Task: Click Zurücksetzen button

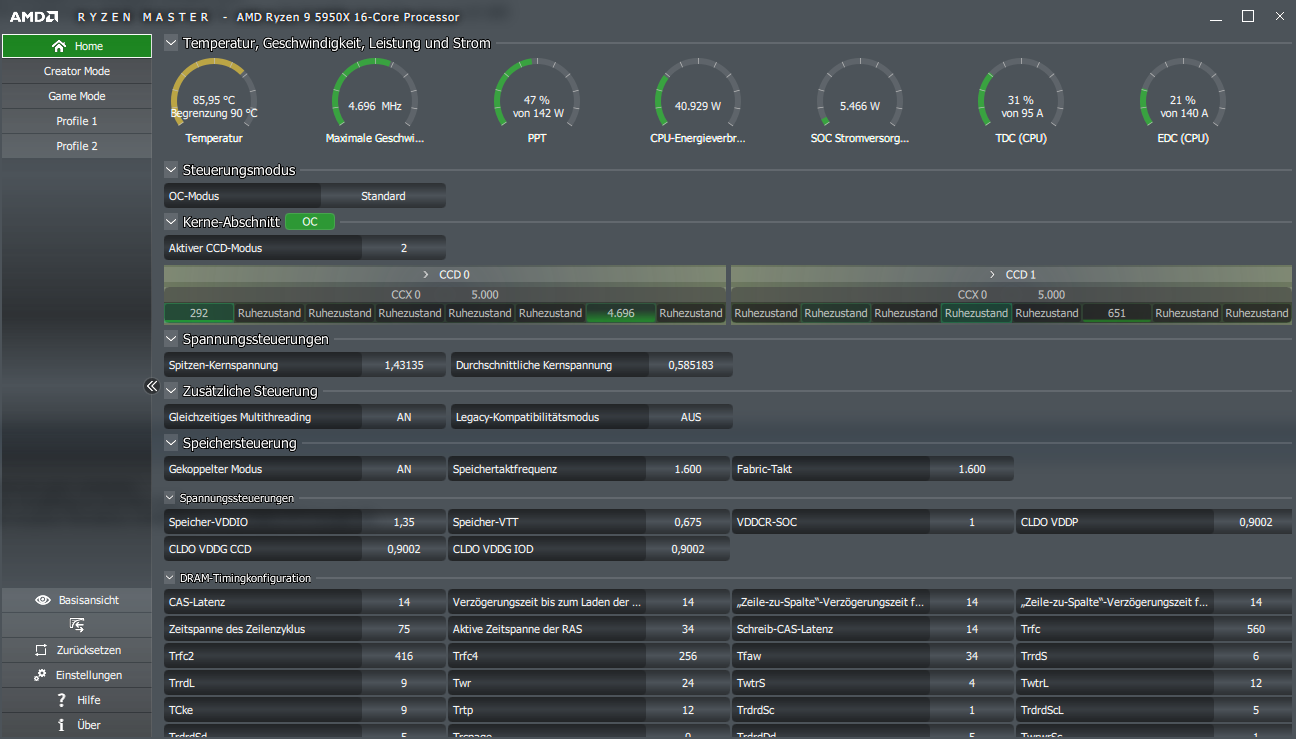Action: click(x=77, y=650)
